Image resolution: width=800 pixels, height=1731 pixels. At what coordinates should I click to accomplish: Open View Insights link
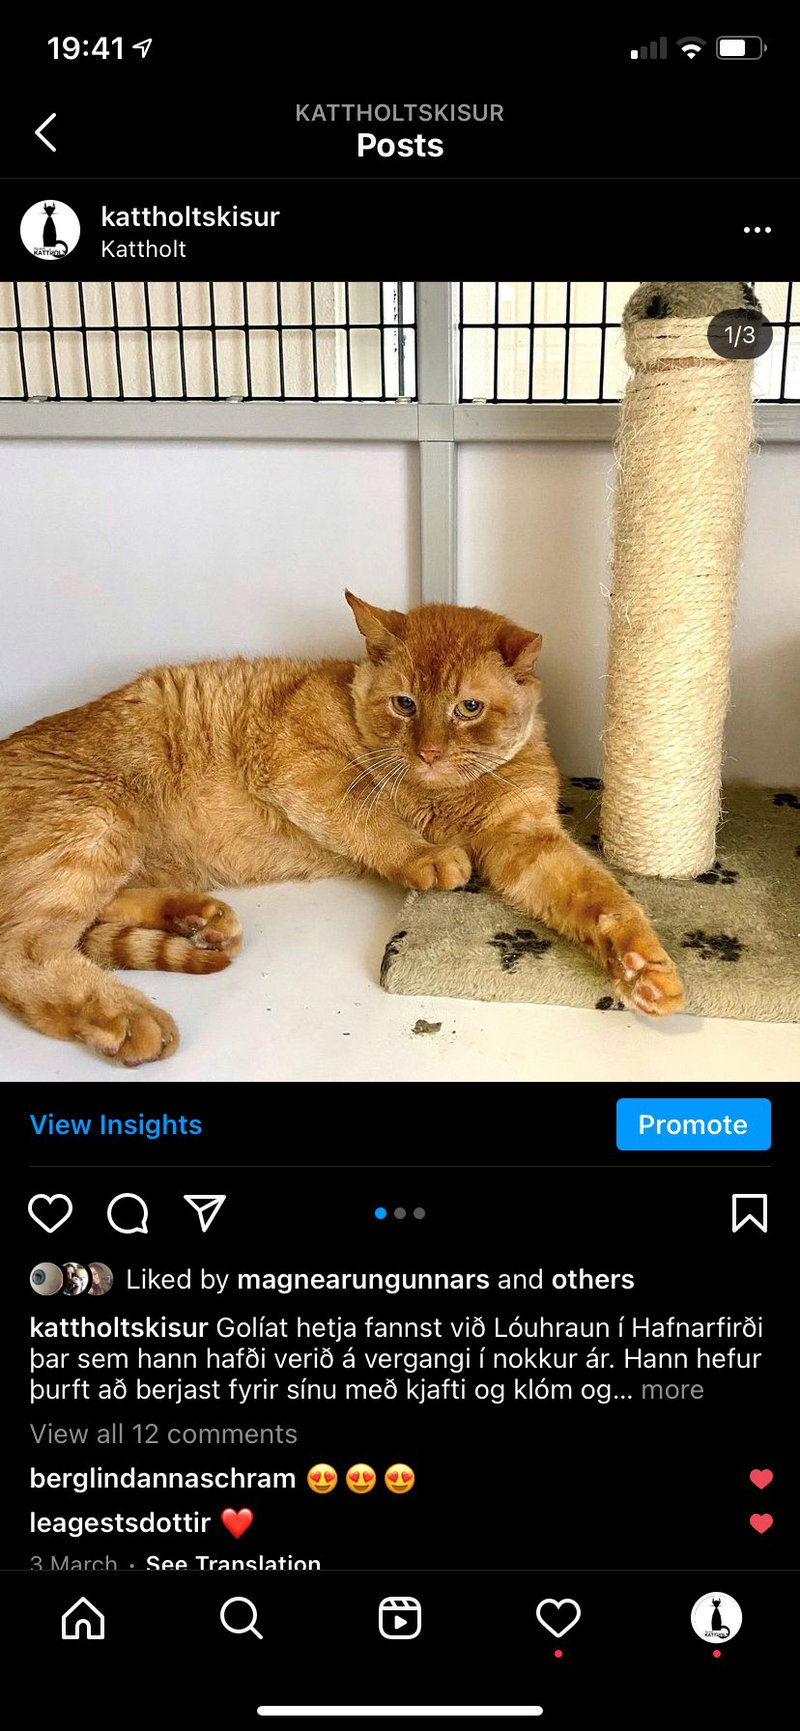point(116,1124)
